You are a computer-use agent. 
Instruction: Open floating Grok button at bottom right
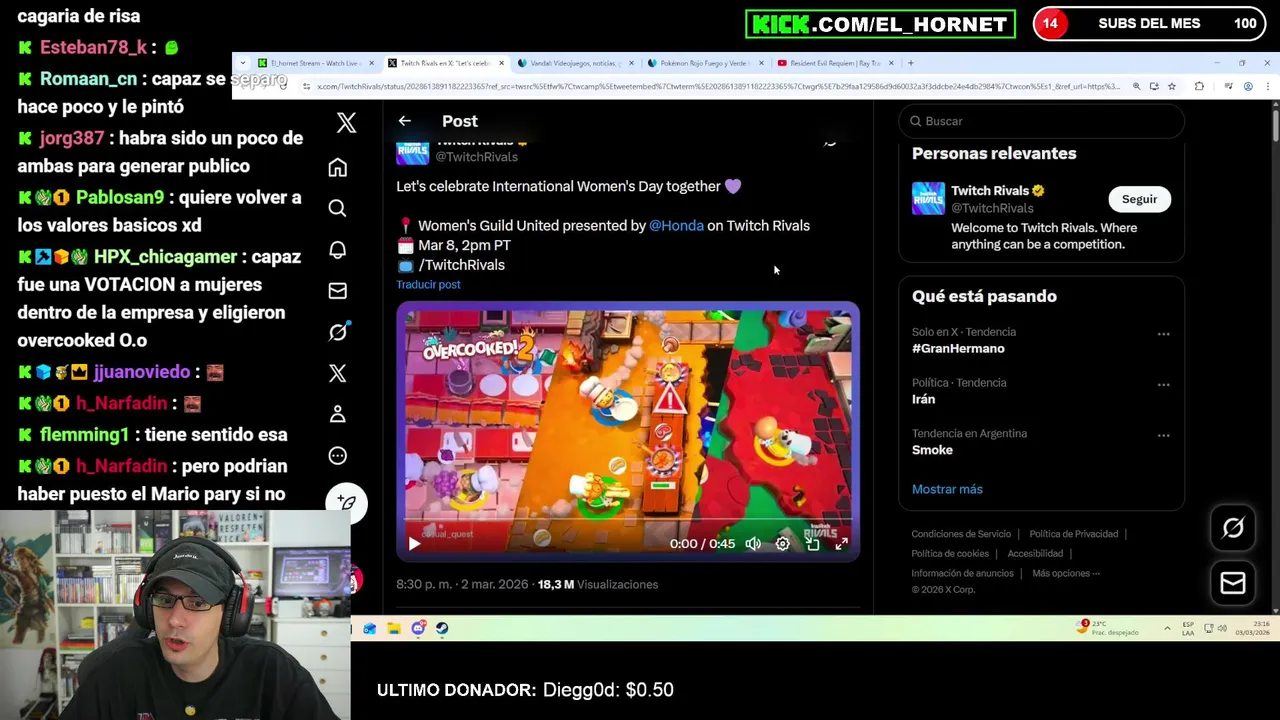coord(1233,528)
